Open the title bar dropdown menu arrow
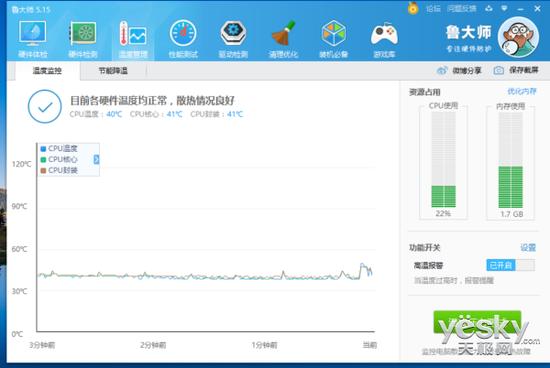This screenshot has width=550, height=368. 504,8
